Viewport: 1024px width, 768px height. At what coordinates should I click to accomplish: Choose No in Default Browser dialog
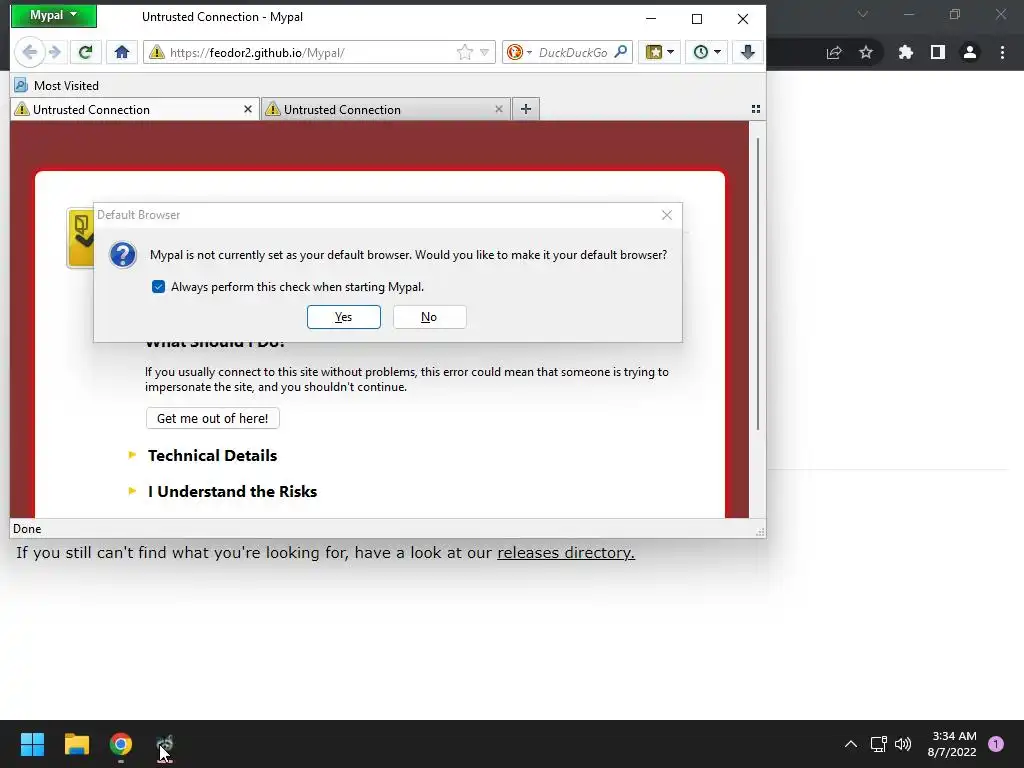pyautogui.click(x=429, y=317)
